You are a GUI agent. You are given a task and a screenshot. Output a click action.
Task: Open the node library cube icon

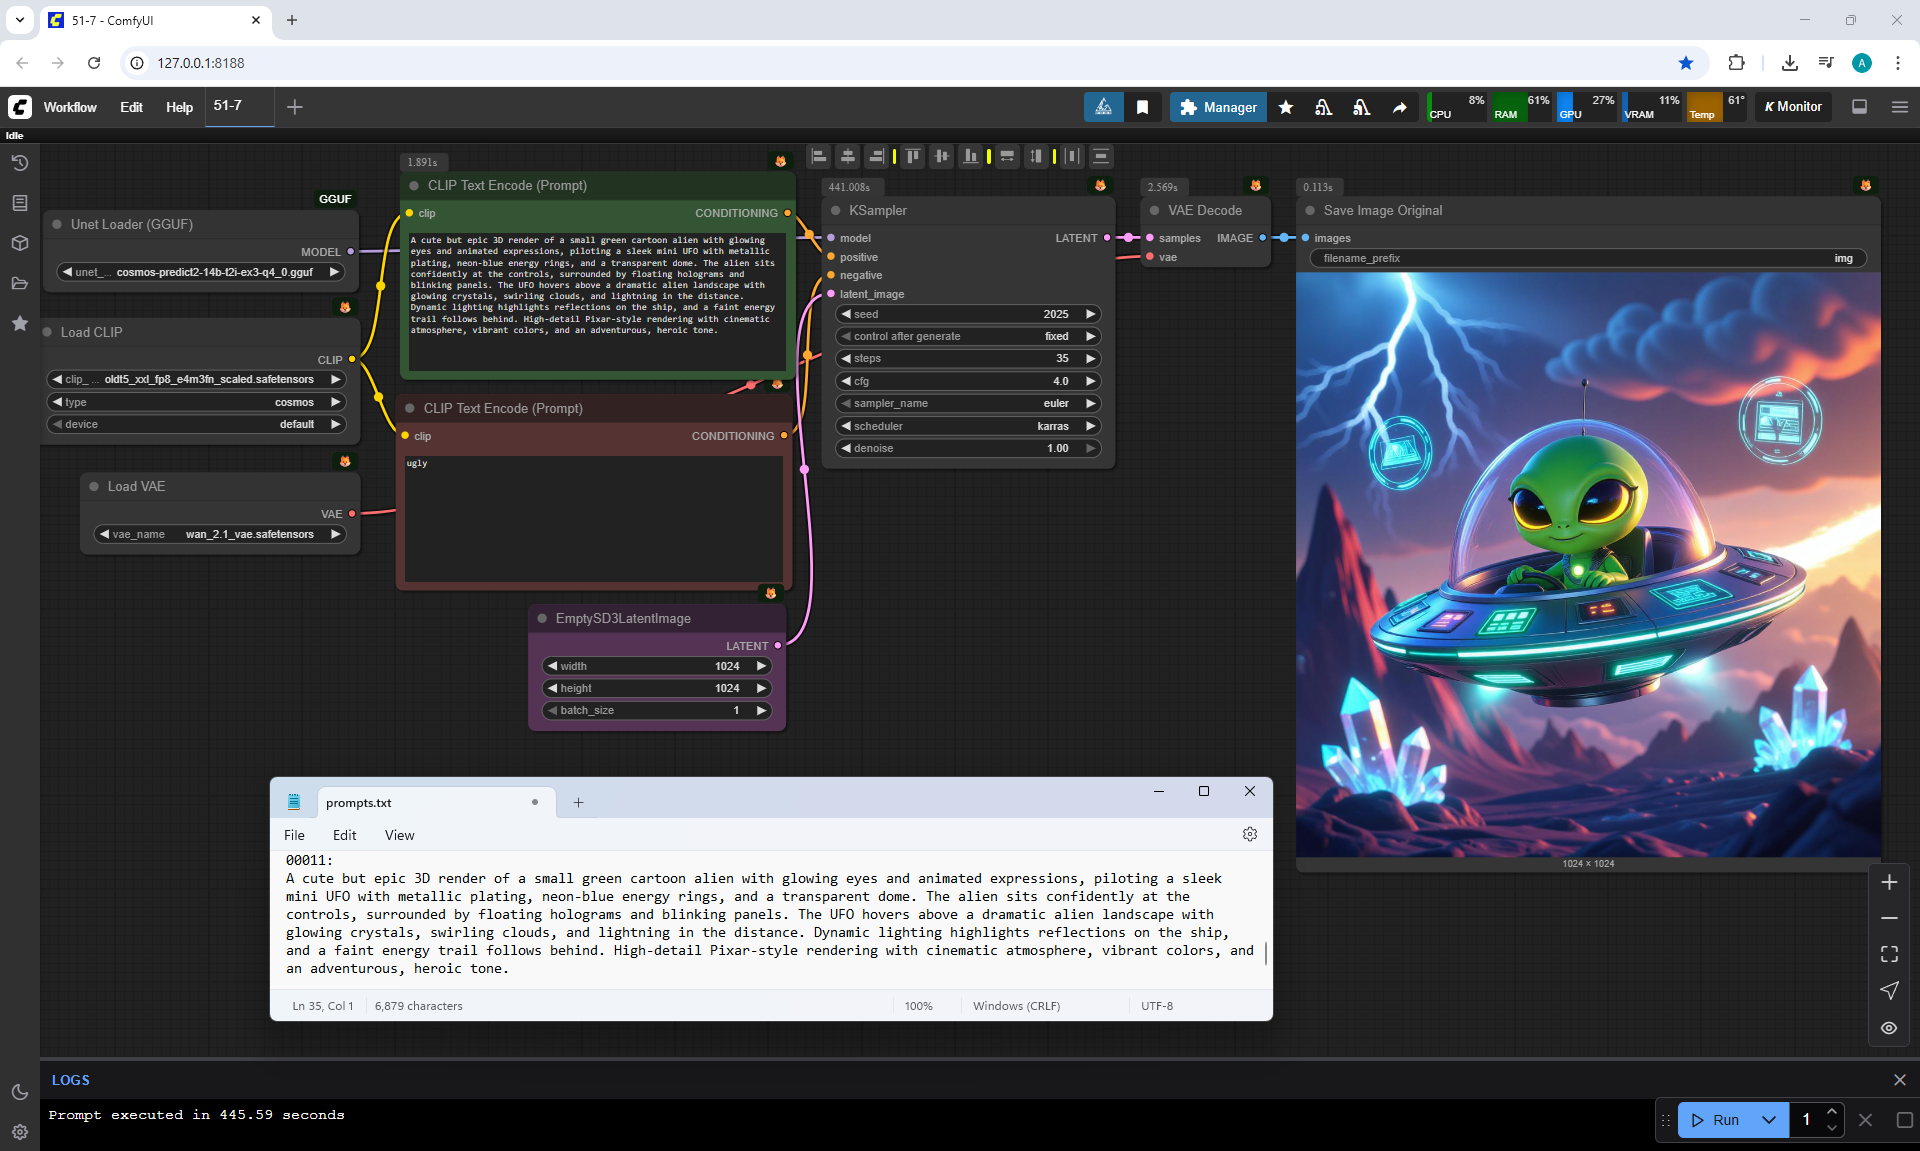click(x=19, y=243)
